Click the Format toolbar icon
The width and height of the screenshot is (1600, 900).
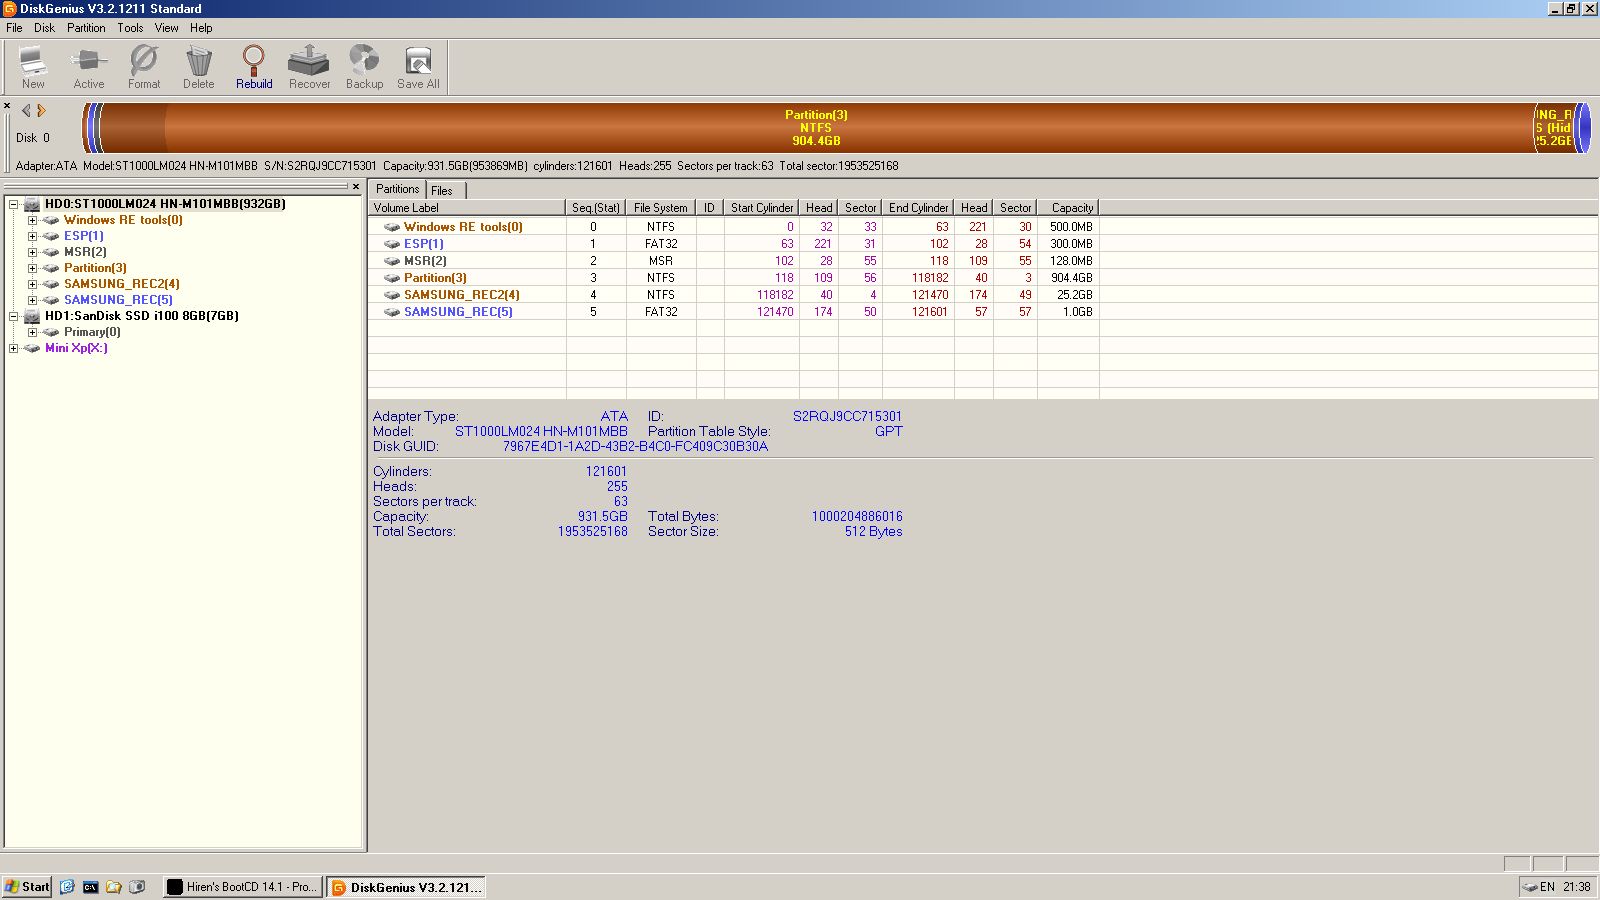coord(144,67)
